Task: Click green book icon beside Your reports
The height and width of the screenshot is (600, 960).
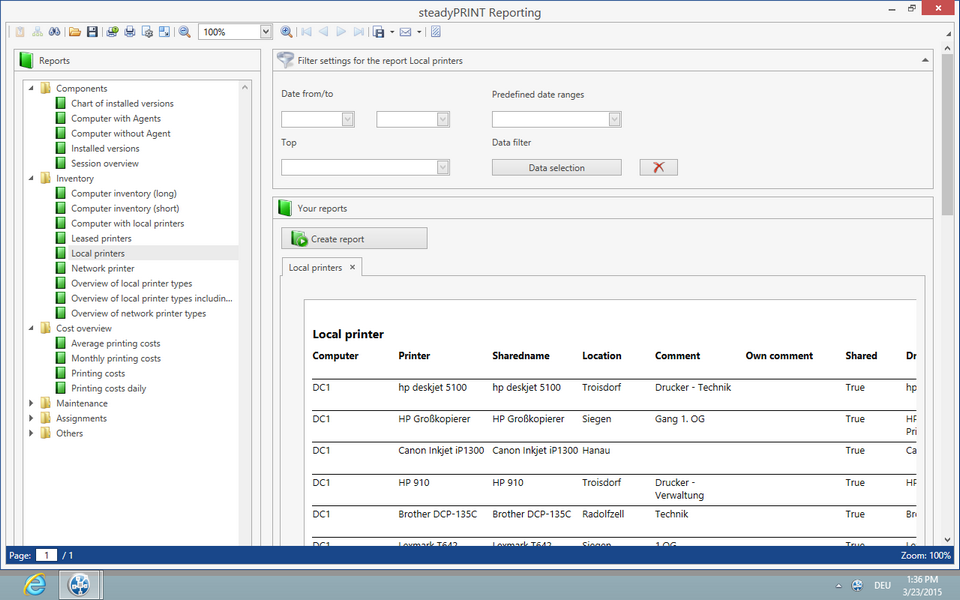Action: [285, 208]
